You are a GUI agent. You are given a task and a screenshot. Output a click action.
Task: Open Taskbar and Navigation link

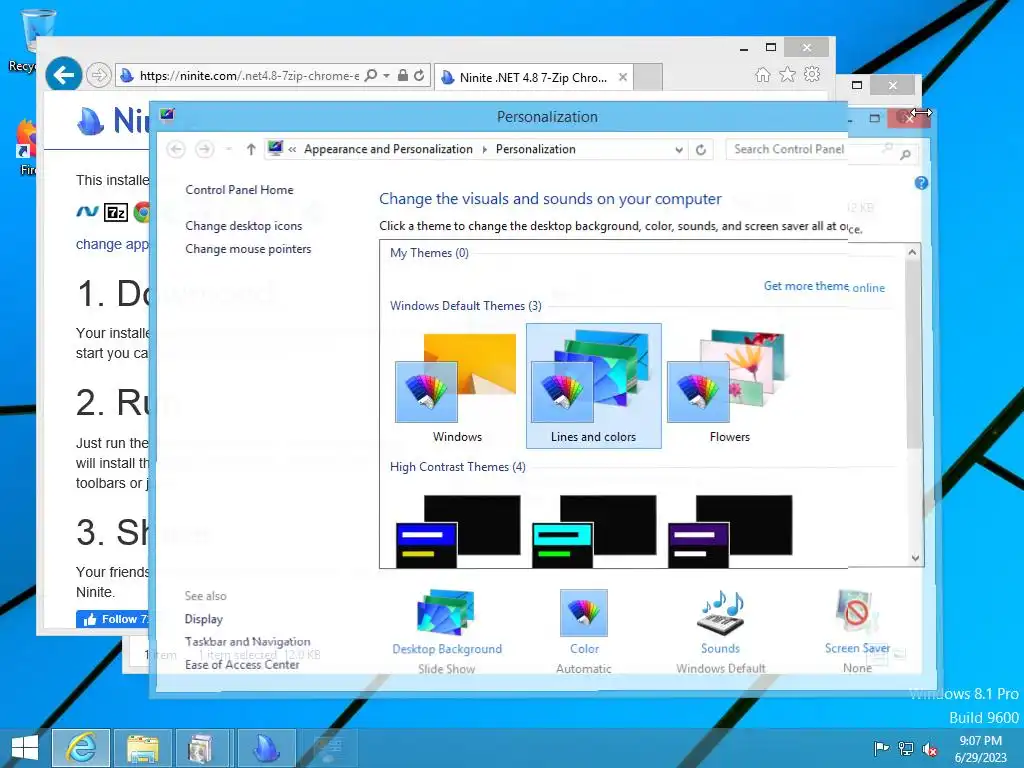[248, 642]
